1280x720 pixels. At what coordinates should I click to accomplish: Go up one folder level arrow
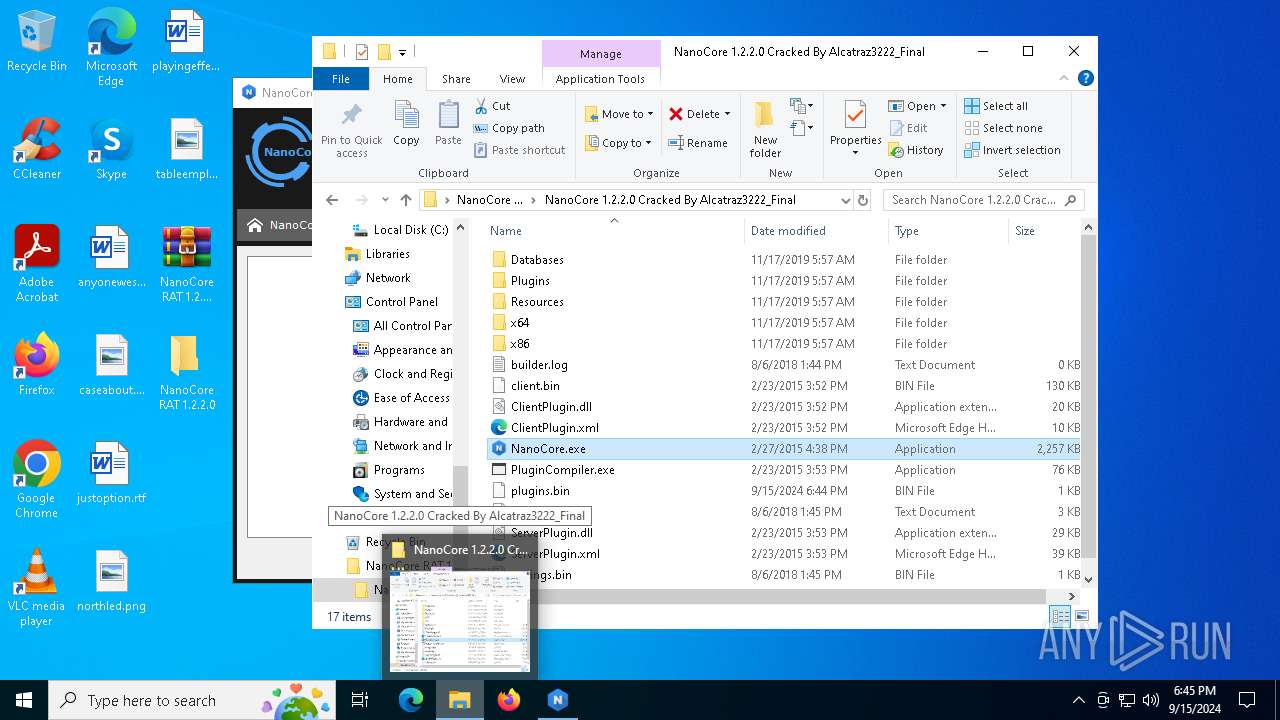(405, 200)
